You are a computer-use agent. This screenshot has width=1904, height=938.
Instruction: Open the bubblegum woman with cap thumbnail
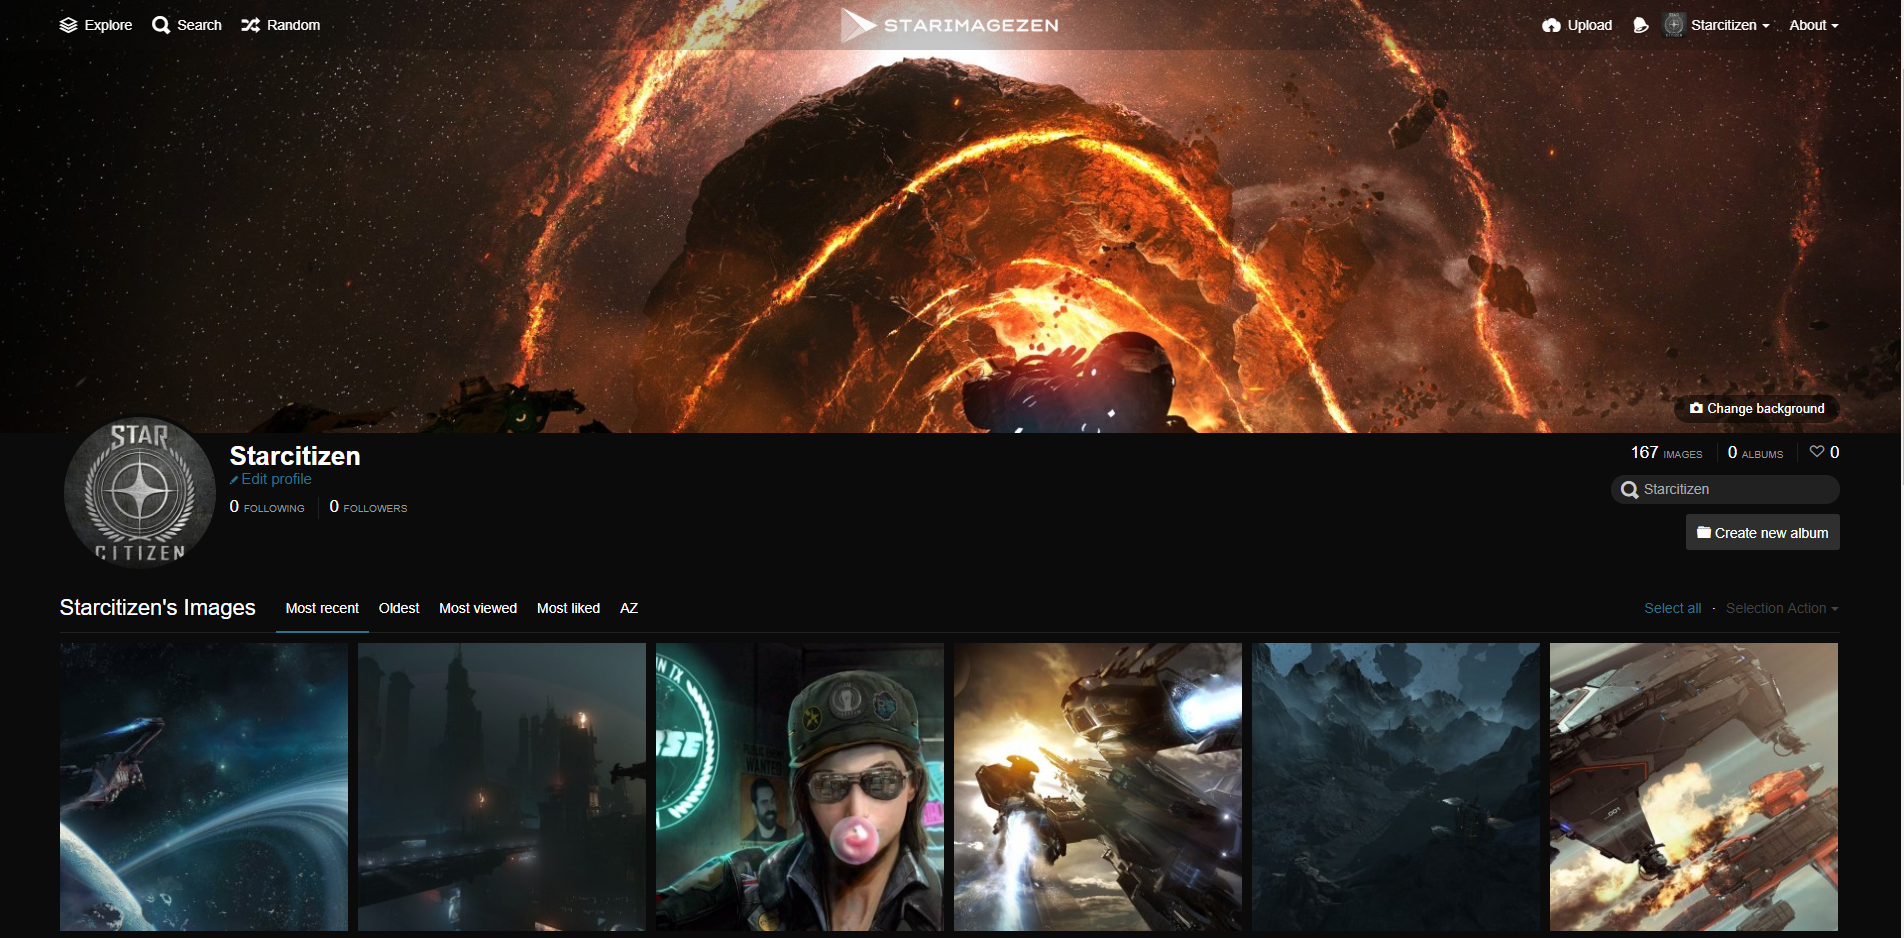coord(800,787)
